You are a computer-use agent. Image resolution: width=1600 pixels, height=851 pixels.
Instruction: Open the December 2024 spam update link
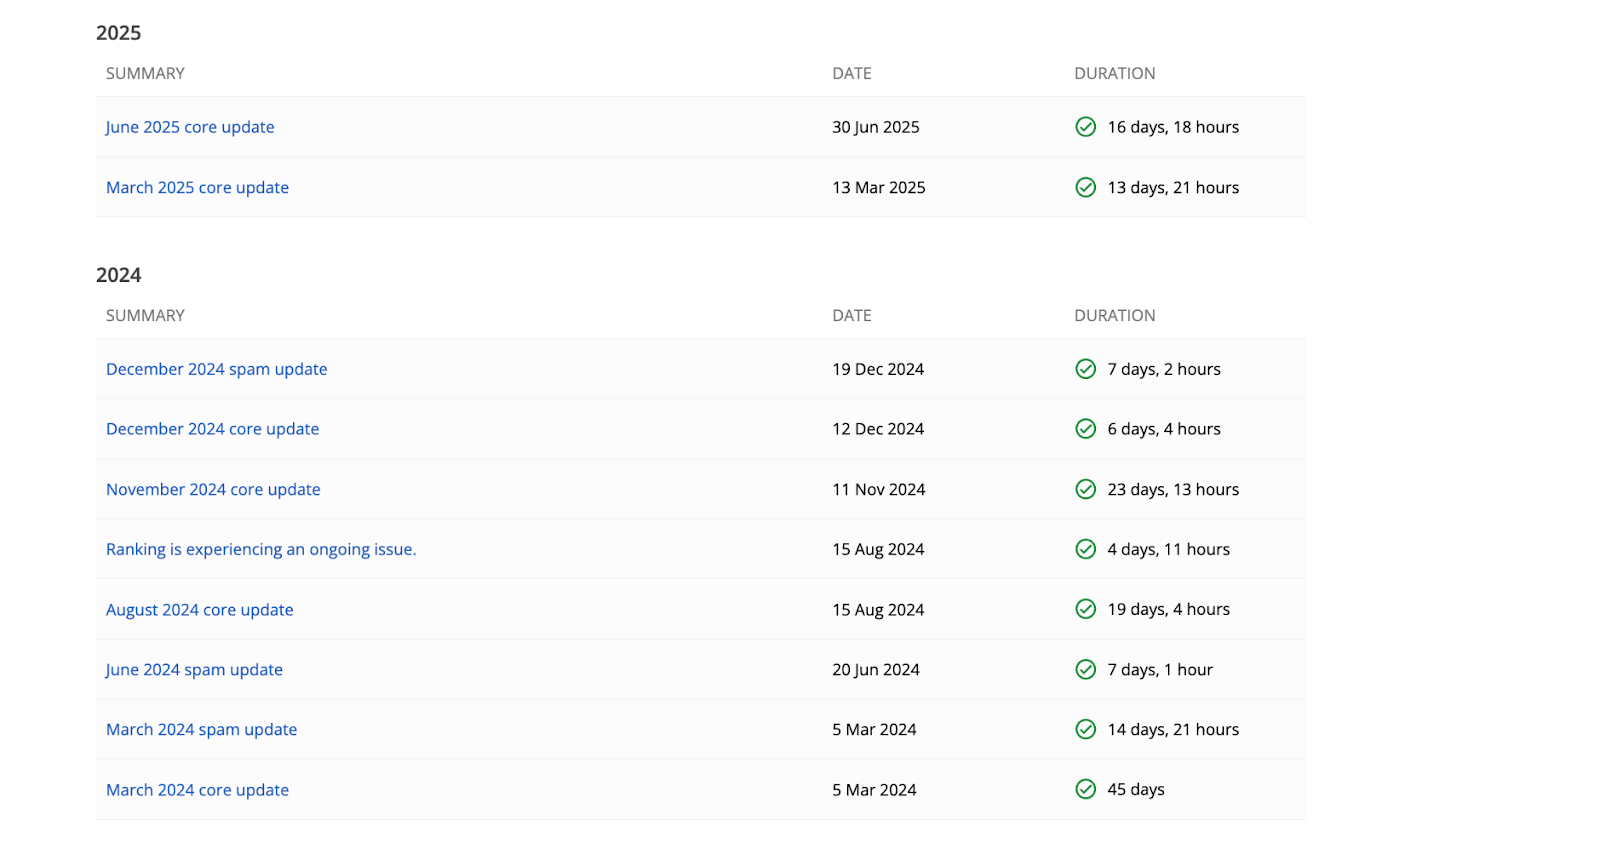pos(216,369)
